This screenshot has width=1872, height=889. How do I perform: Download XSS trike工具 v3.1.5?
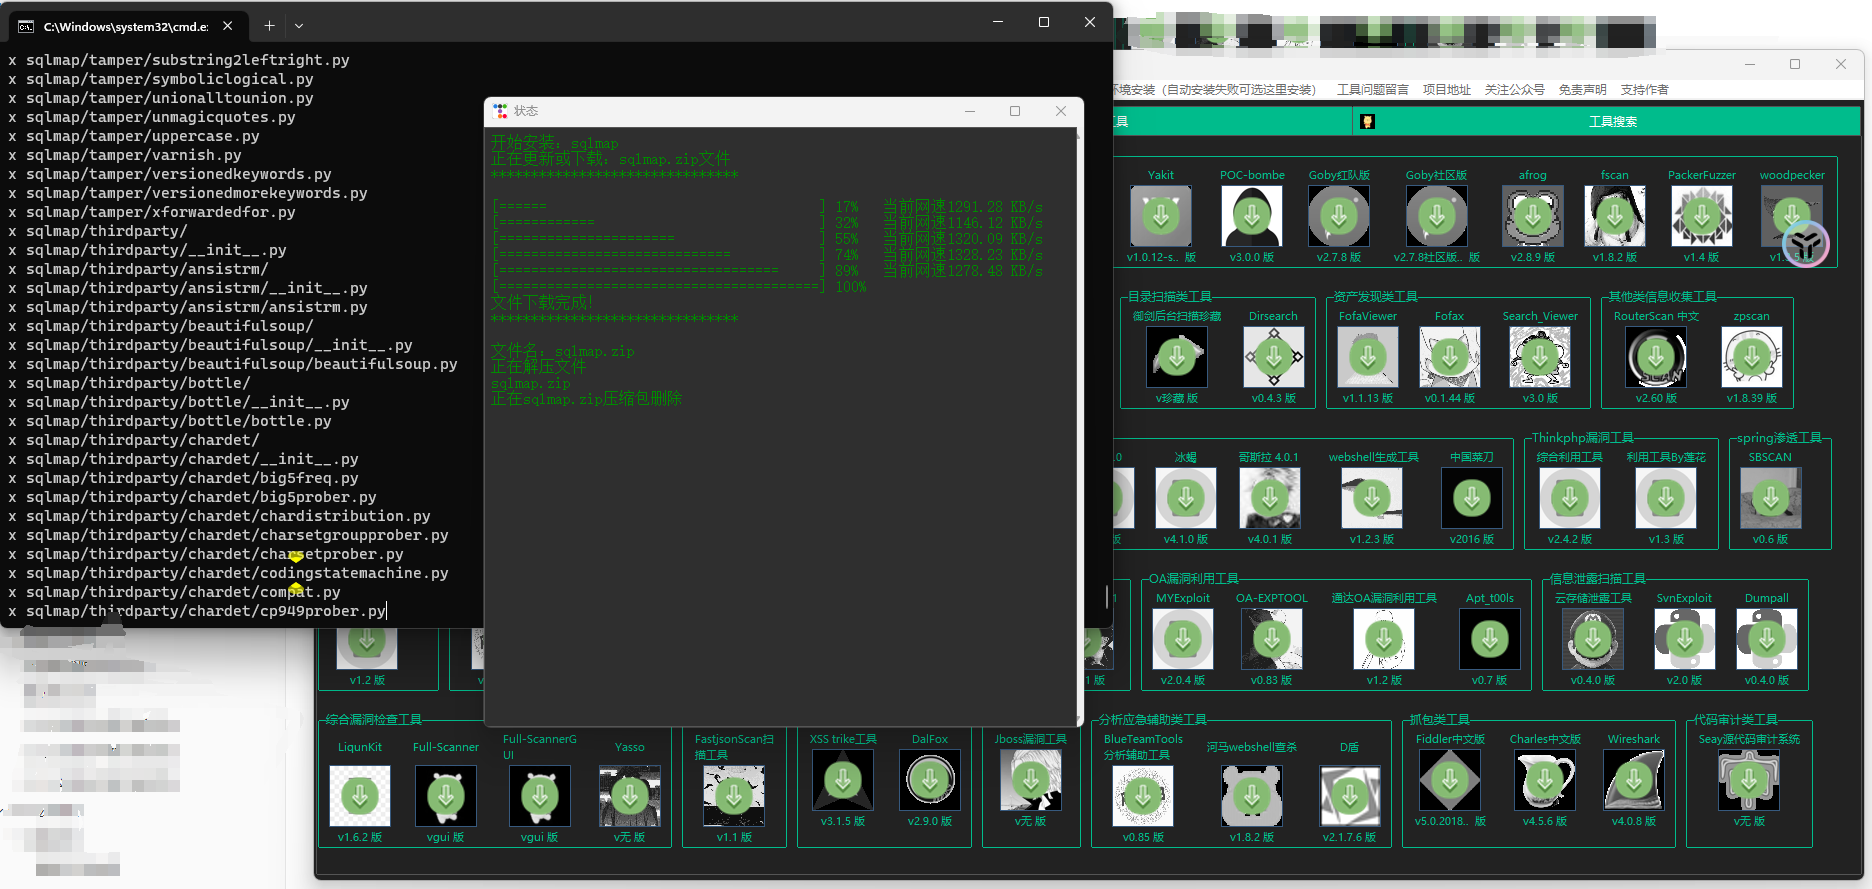[843, 780]
